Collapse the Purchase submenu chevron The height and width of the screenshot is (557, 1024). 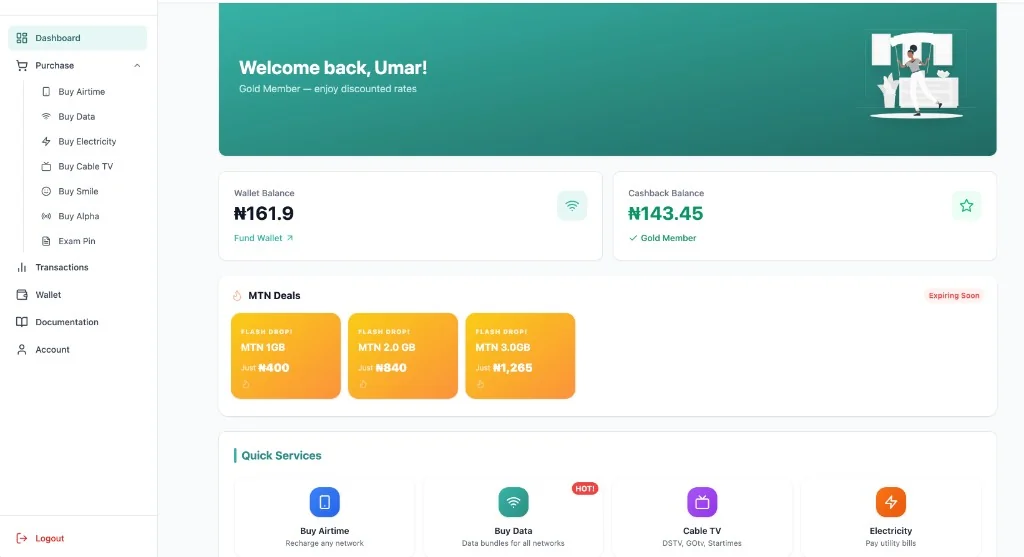point(137,65)
